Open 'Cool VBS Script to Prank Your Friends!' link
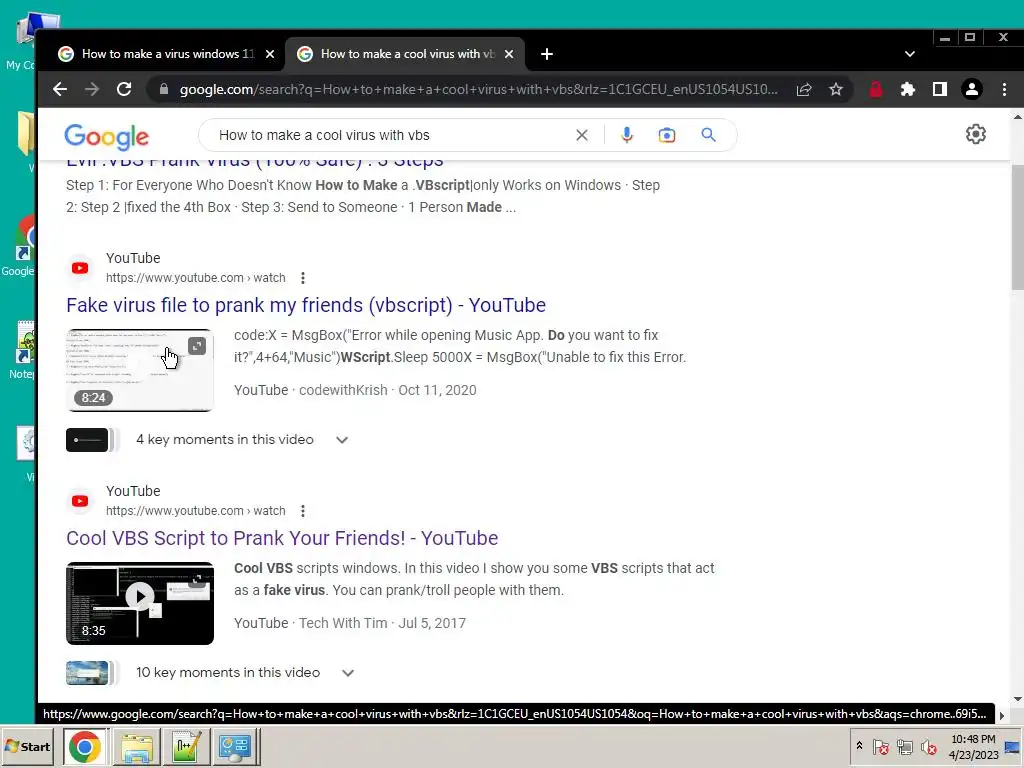This screenshot has height=768, width=1024. [x=282, y=539]
